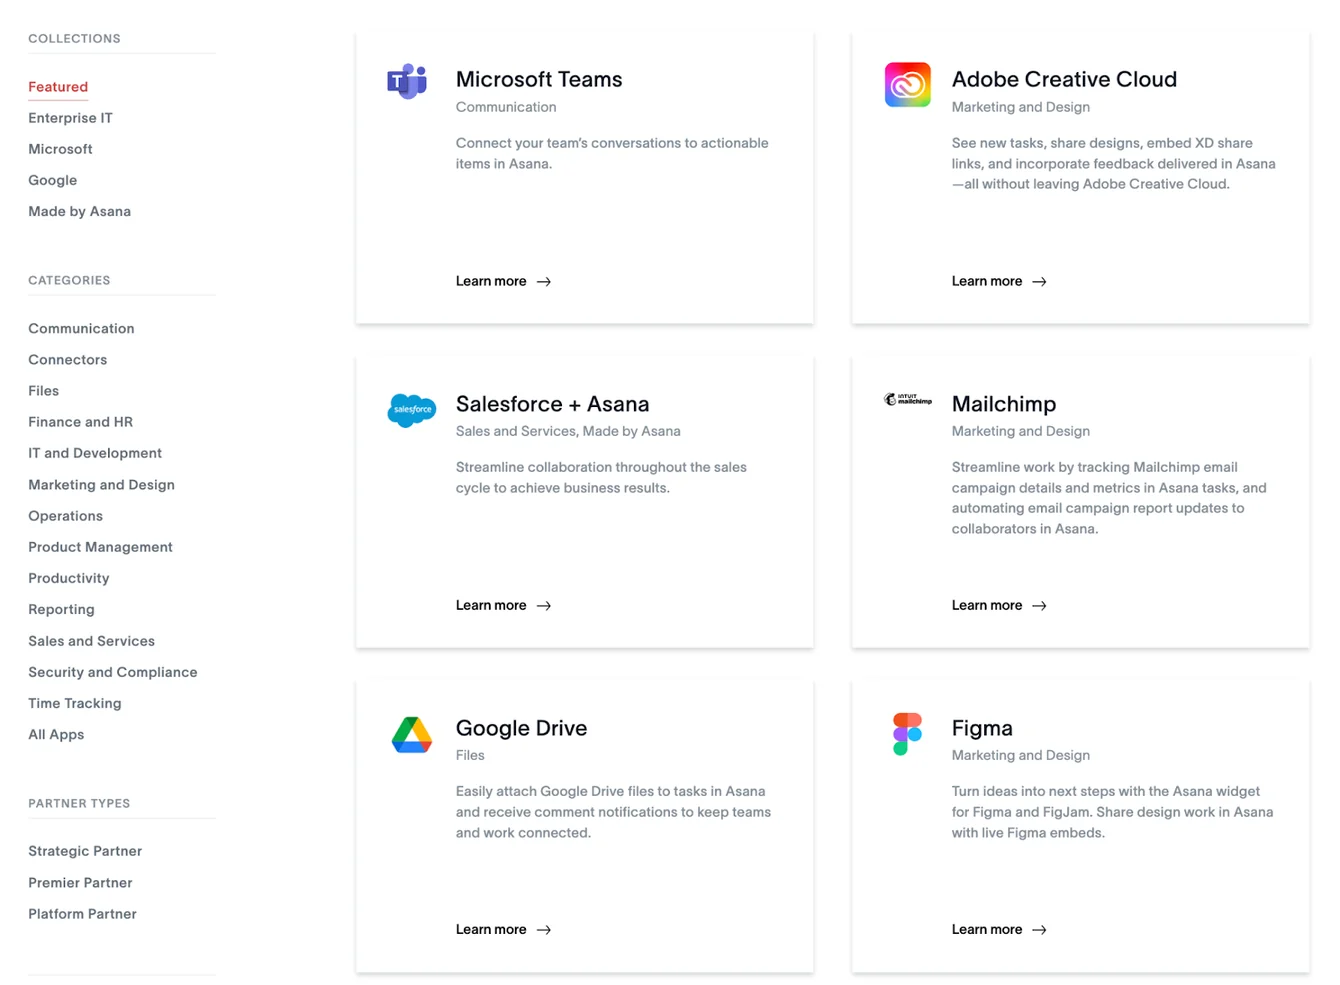Viewport: 1340px width, 985px height.
Task: Filter by Files category in sidebar
Action: (x=43, y=391)
